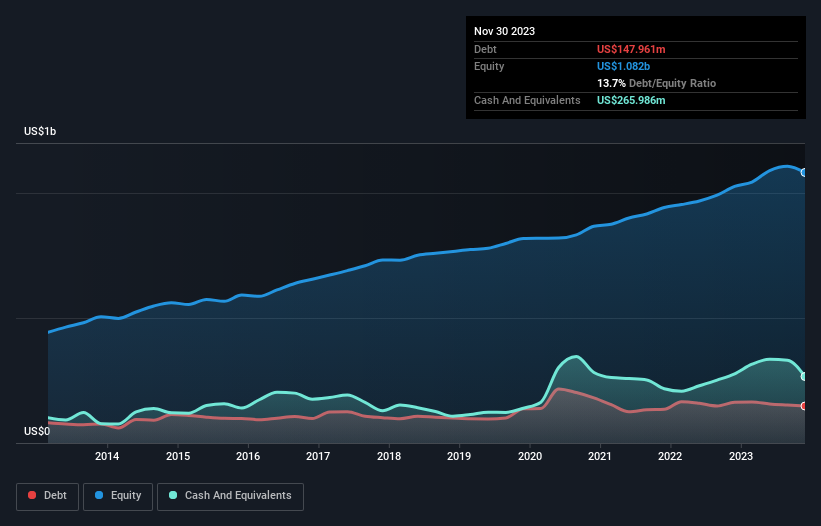Click the 2021 x-axis label

[x=600, y=456]
